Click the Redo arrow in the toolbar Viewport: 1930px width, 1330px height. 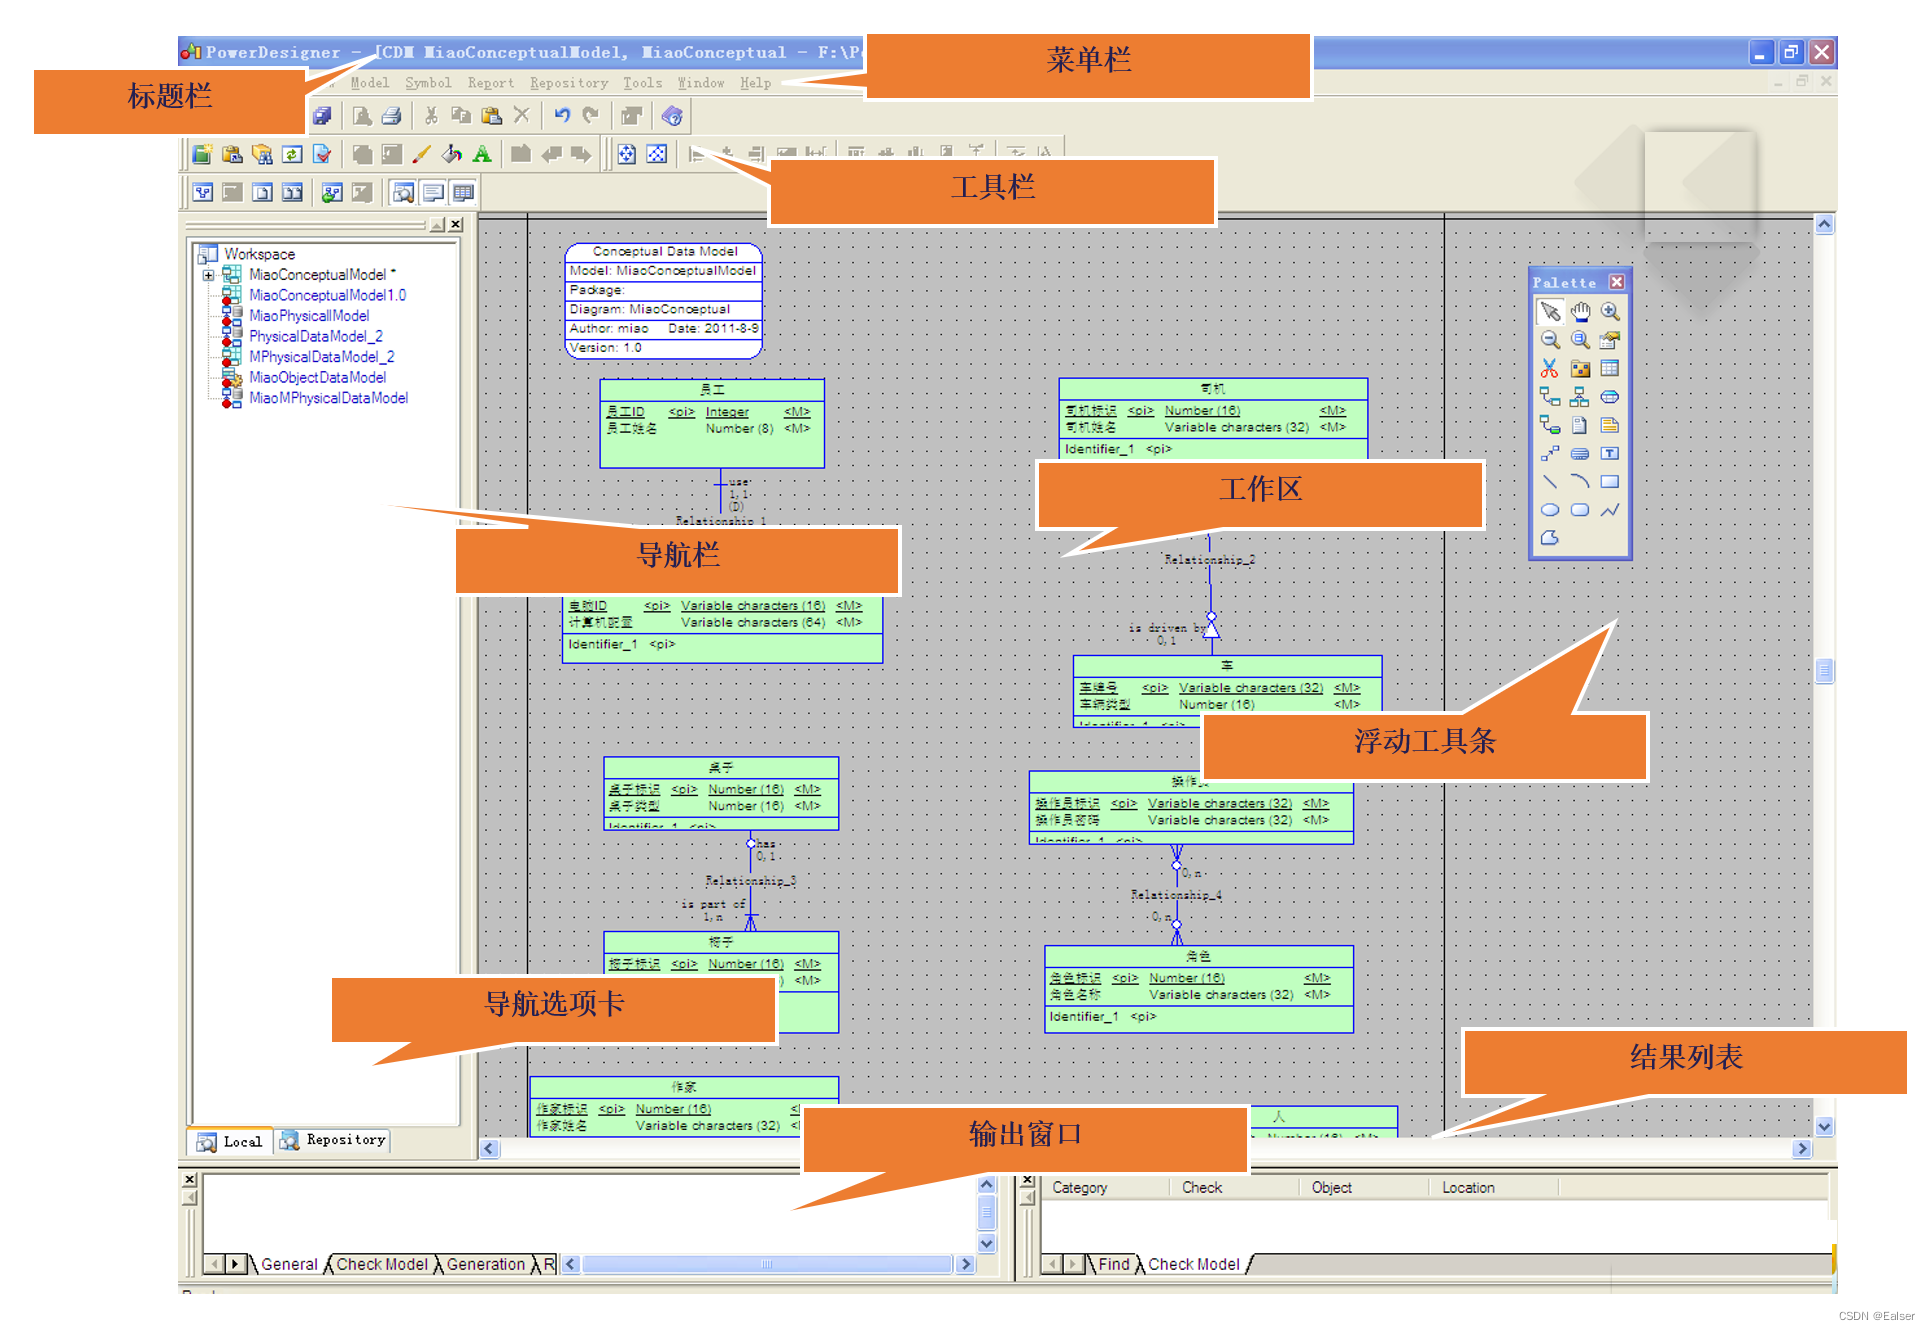pyautogui.click(x=591, y=116)
